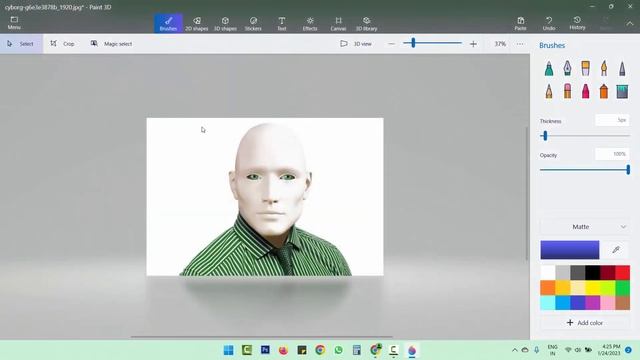
Task: Pick the black color swatch
Action: click(593, 273)
